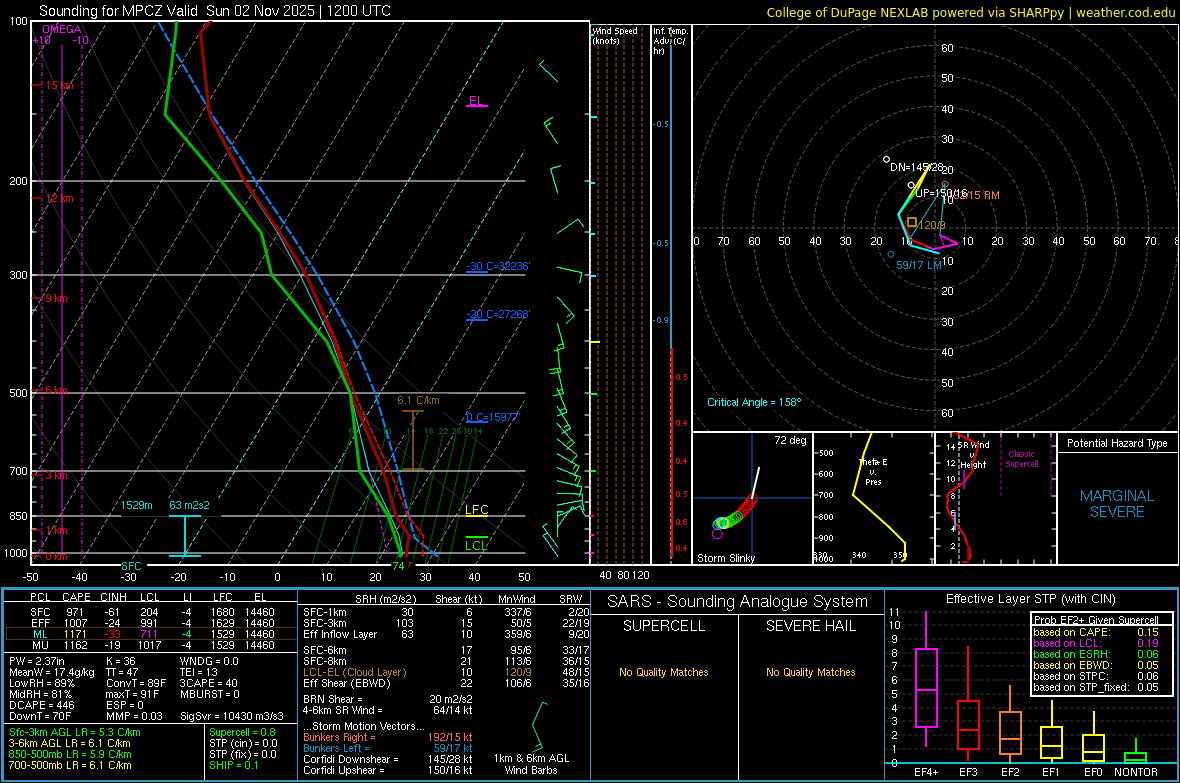This screenshot has height=783, width=1180.
Task: Click the 'Corfidi Downshear =' line
Action: [388, 759]
